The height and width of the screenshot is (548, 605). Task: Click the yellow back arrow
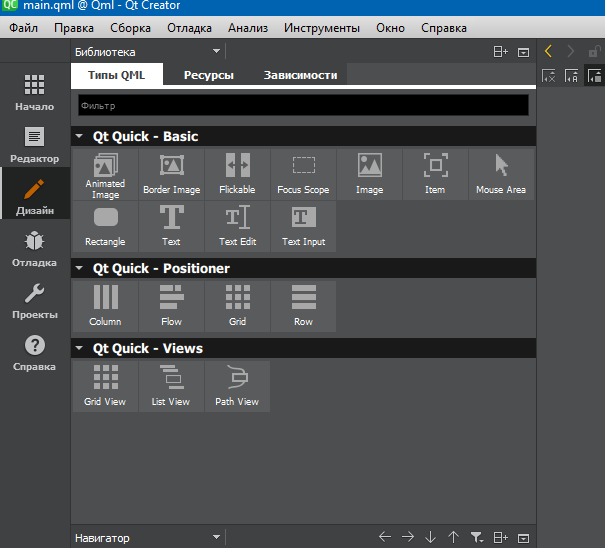pyautogui.click(x=549, y=51)
